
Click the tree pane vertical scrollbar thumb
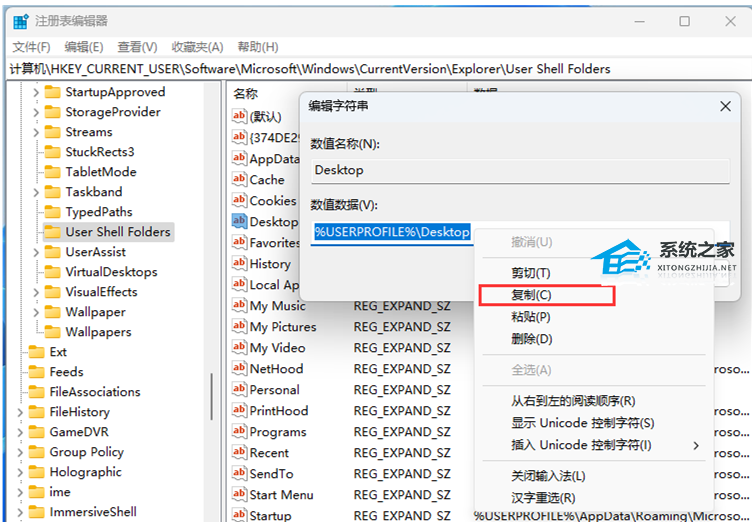(x=212, y=397)
